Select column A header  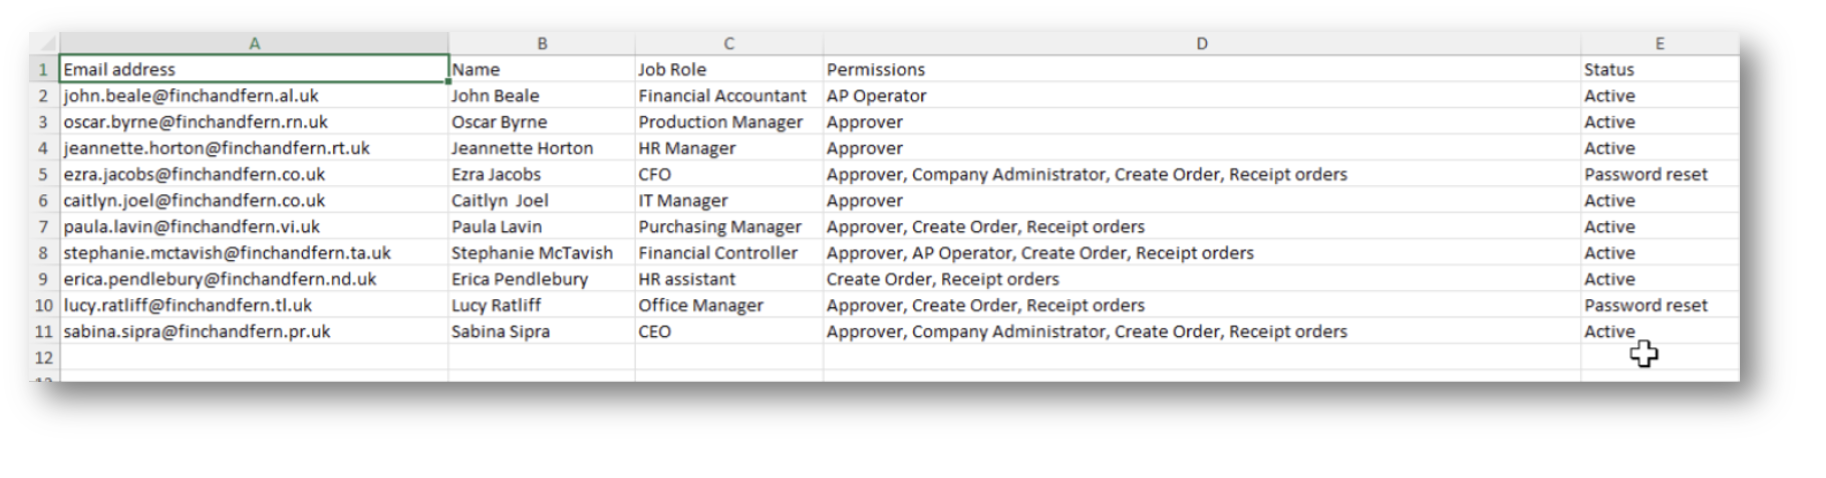[254, 44]
